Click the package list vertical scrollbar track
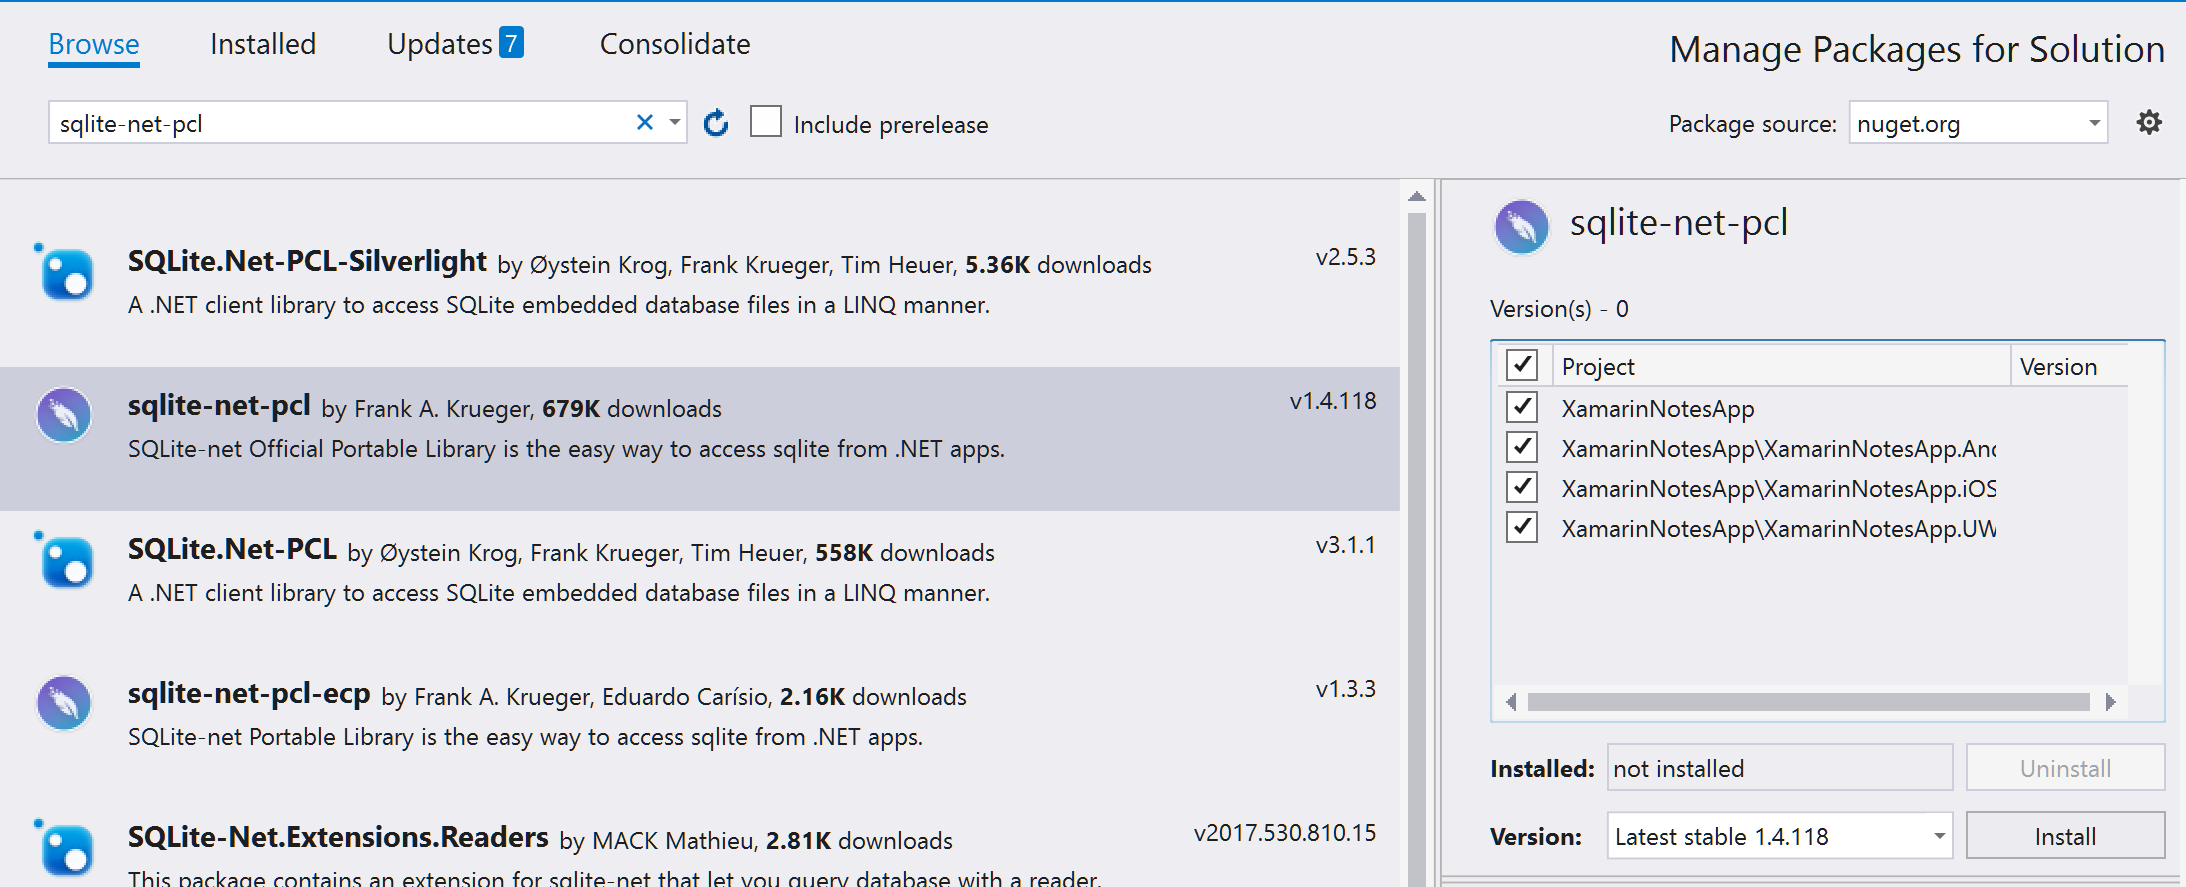2186x887 pixels. coord(1417,550)
